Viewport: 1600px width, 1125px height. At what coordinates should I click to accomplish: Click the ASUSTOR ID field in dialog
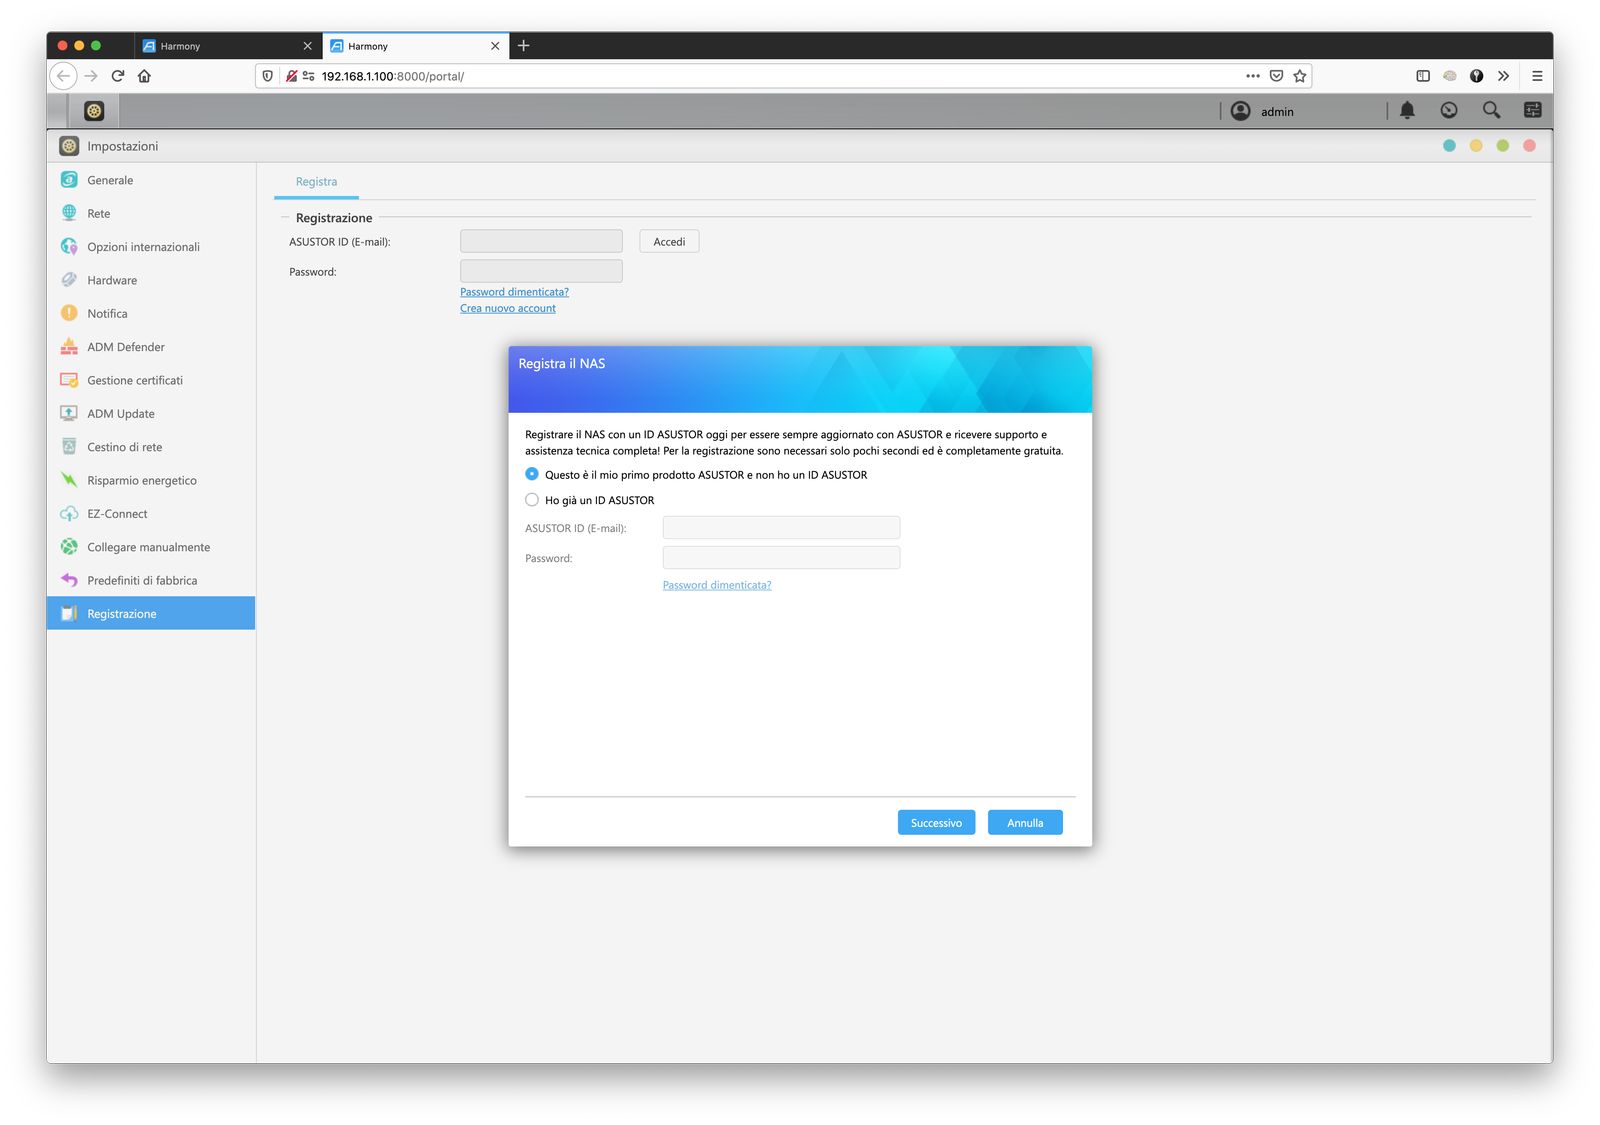(x=781, y=528)
